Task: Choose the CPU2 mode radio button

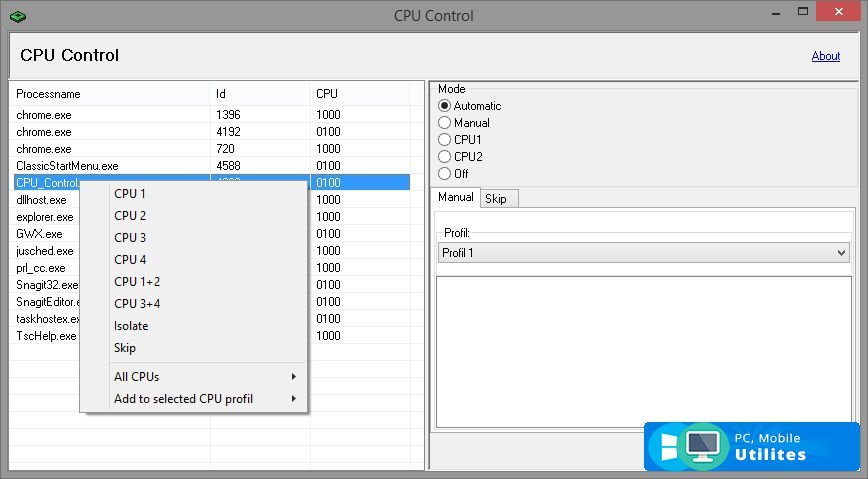Action: tap(444, 157)
